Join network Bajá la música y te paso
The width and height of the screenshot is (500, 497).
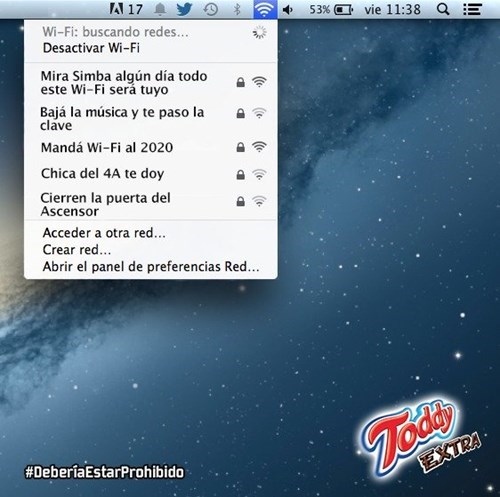(151, 119)
